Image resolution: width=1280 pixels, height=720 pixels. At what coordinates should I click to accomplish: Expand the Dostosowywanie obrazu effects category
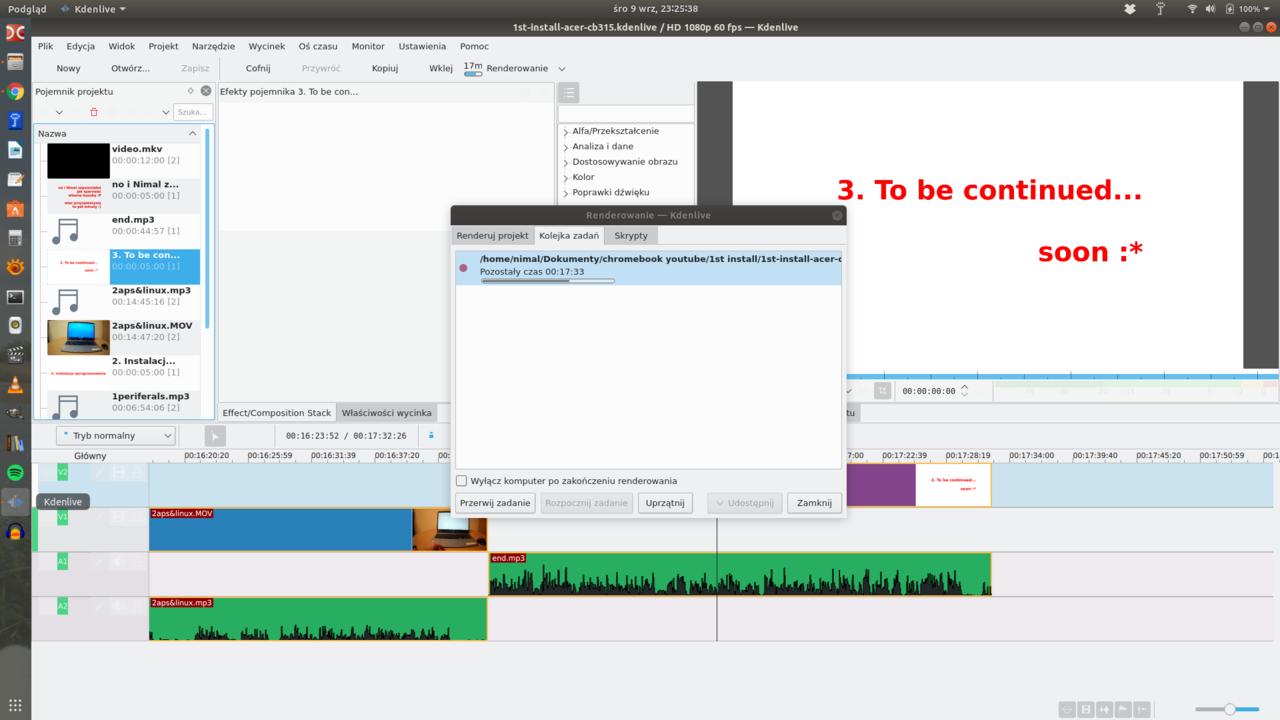pyautogui.click(x=565, y=162)
